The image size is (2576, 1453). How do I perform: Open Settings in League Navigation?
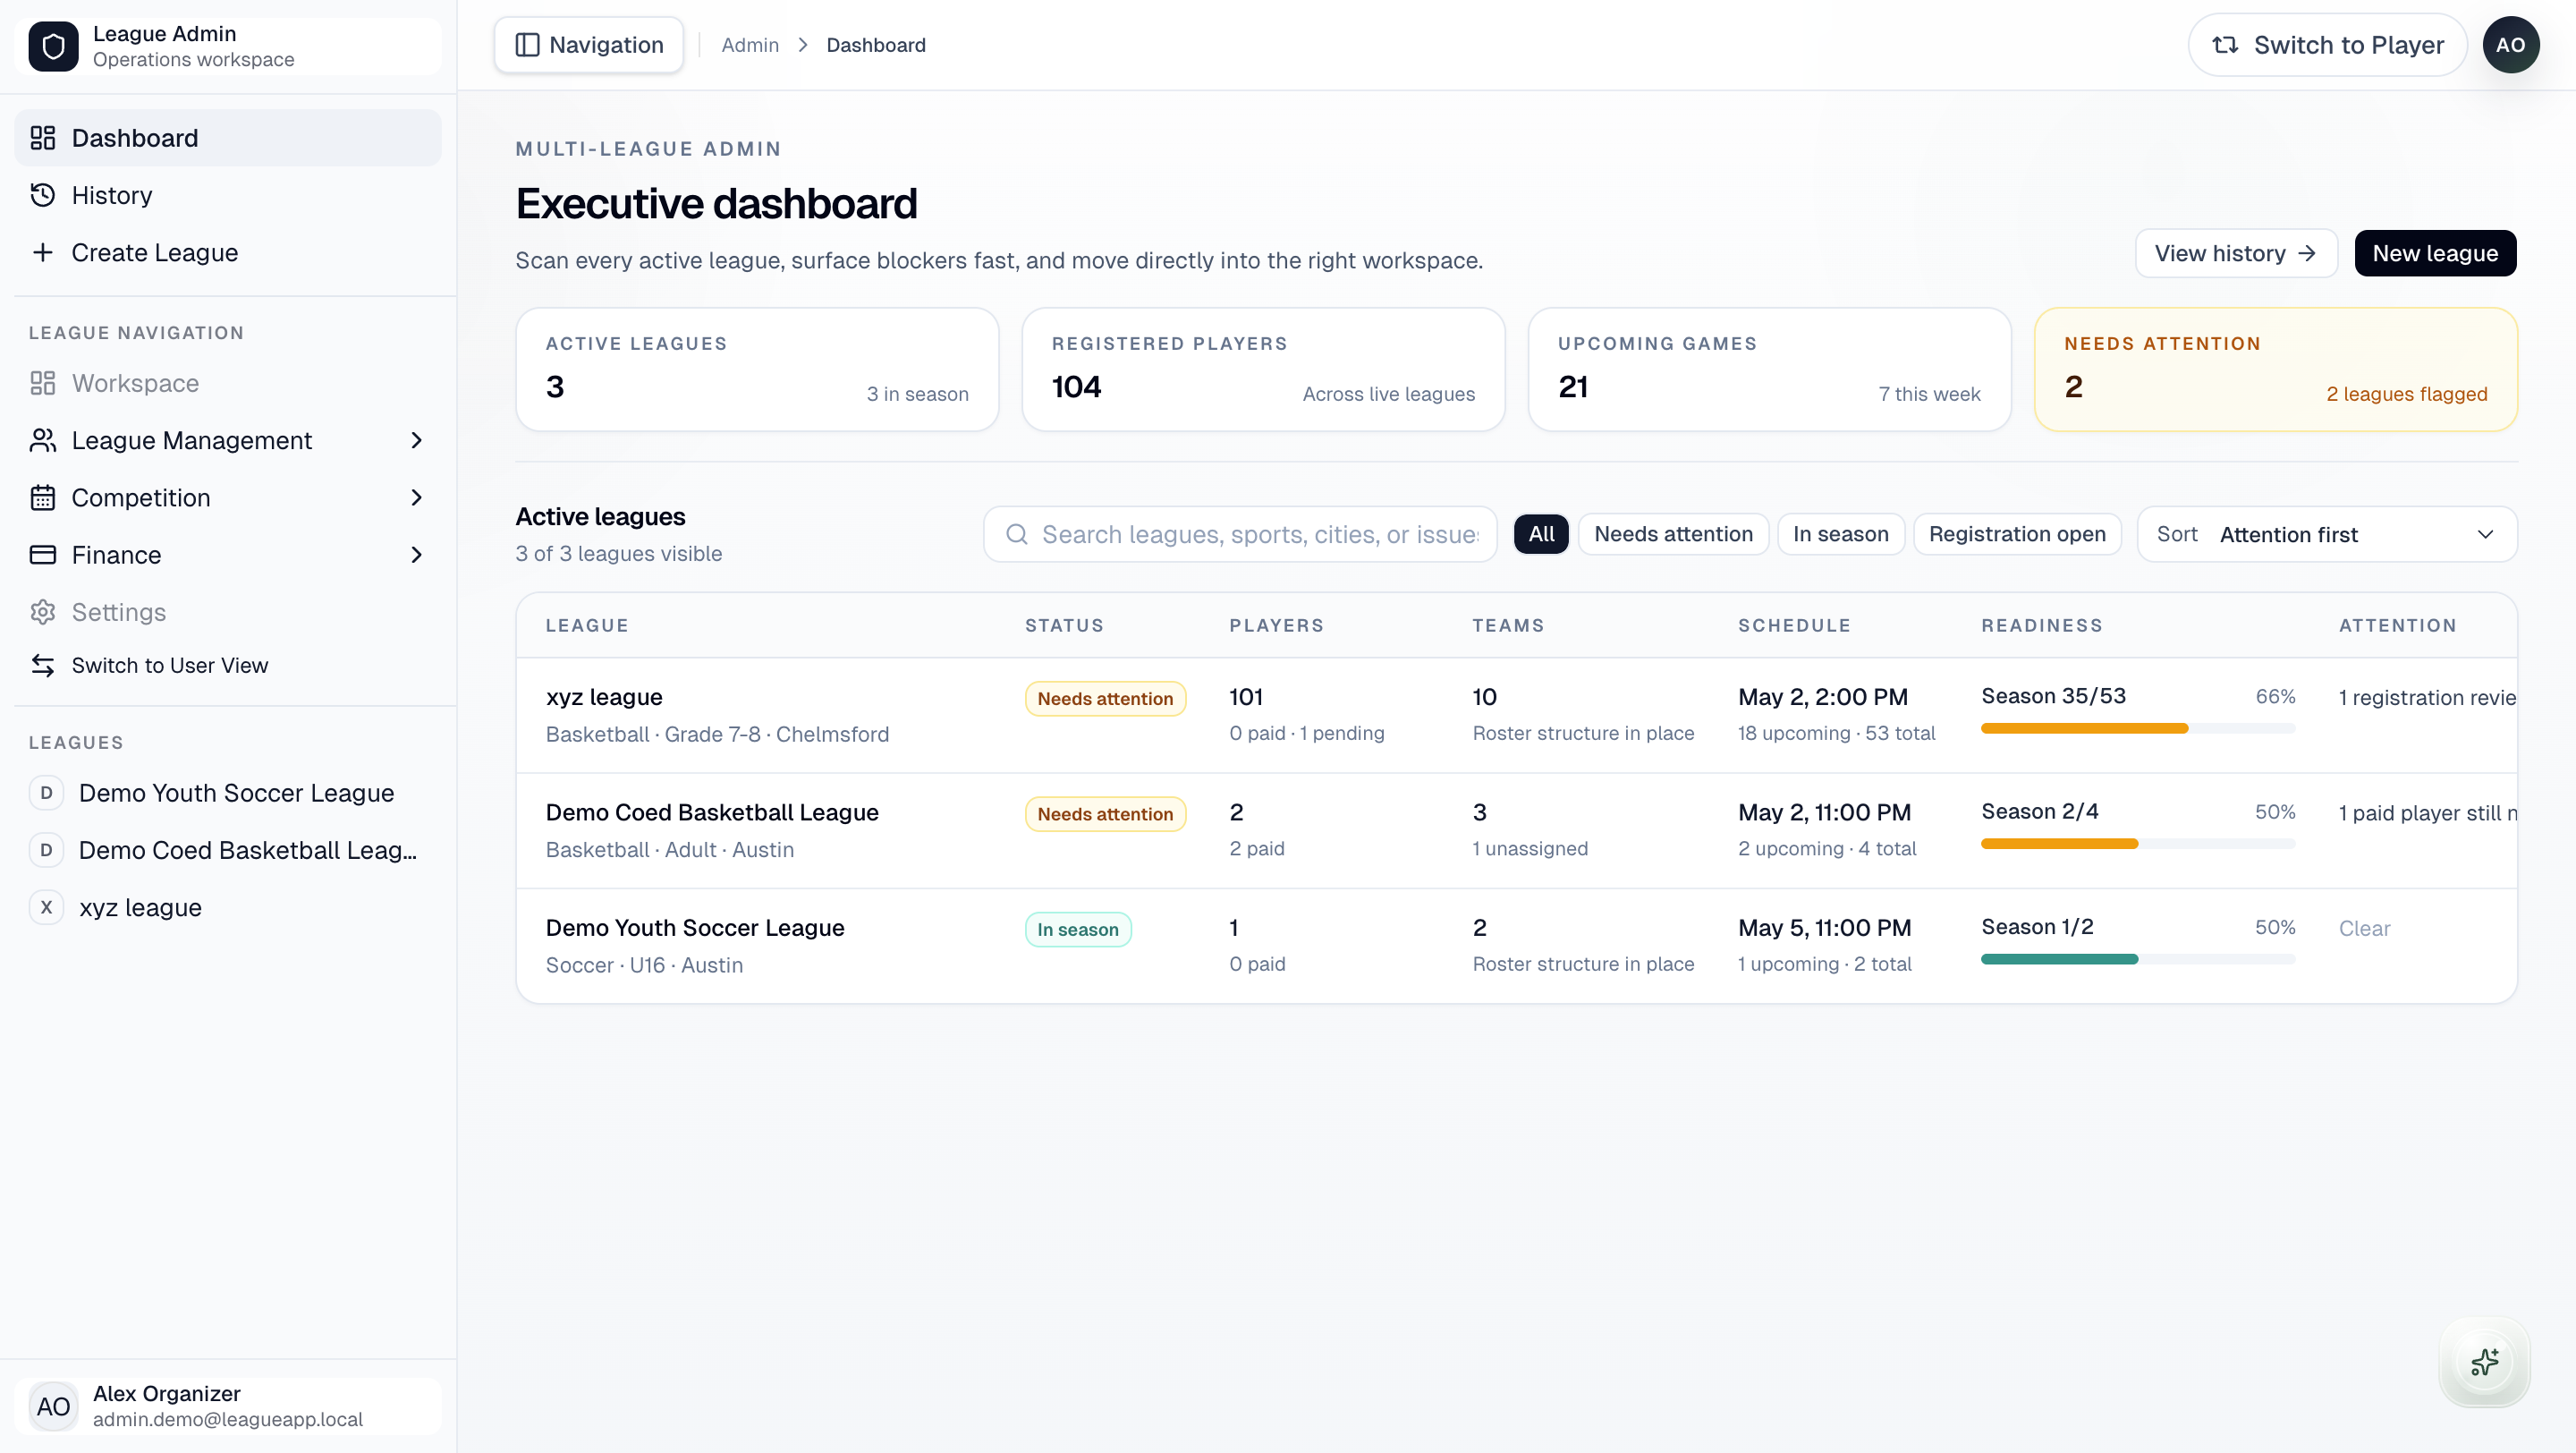(x=228, y=612)
